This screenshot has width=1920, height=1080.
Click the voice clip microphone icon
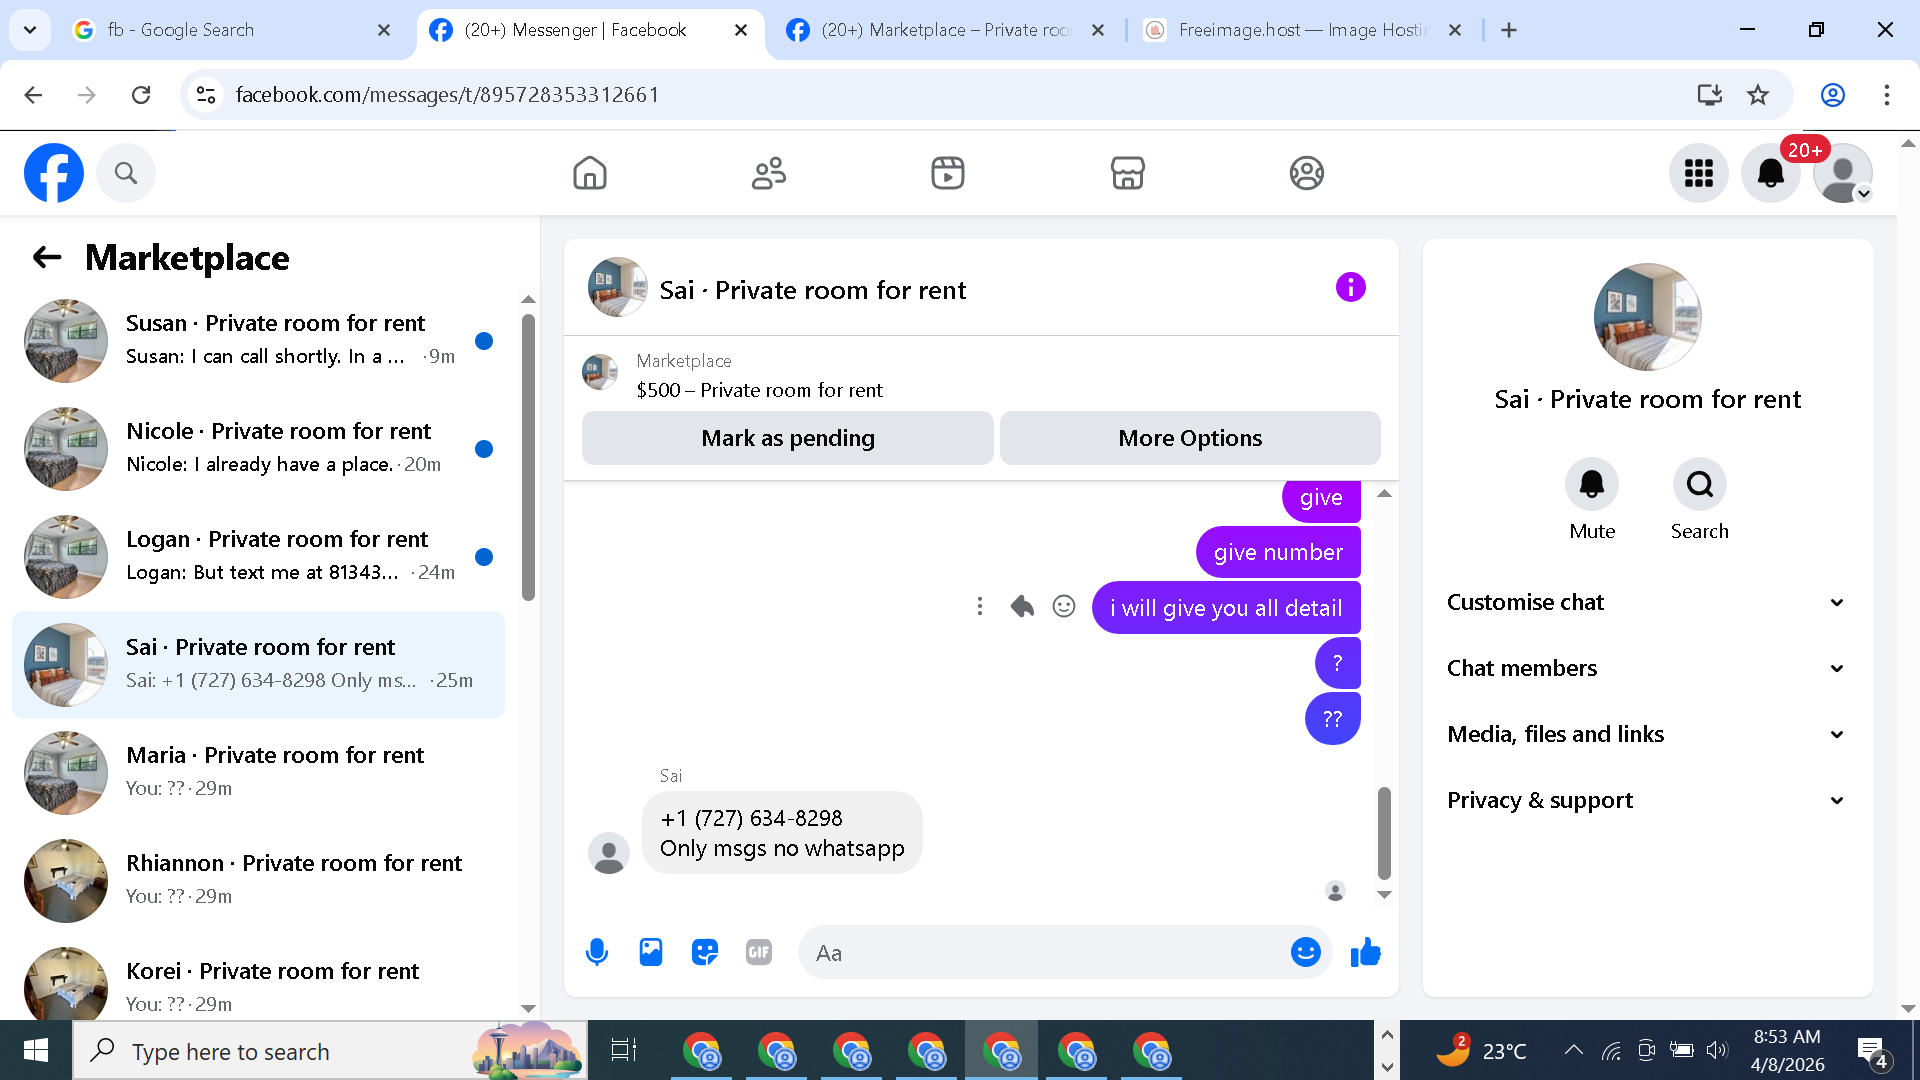coord(597,952)
